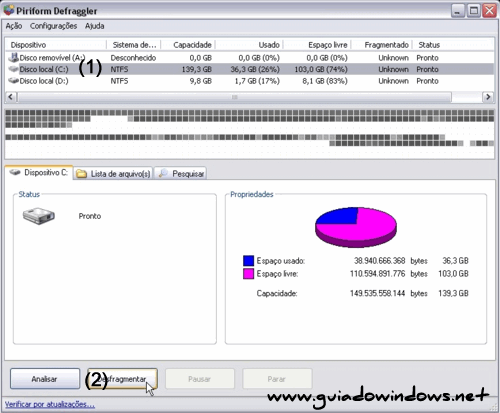The image size is (500, 413).
Task: Minimize the Defraggler window
Action: pos(458,11)
